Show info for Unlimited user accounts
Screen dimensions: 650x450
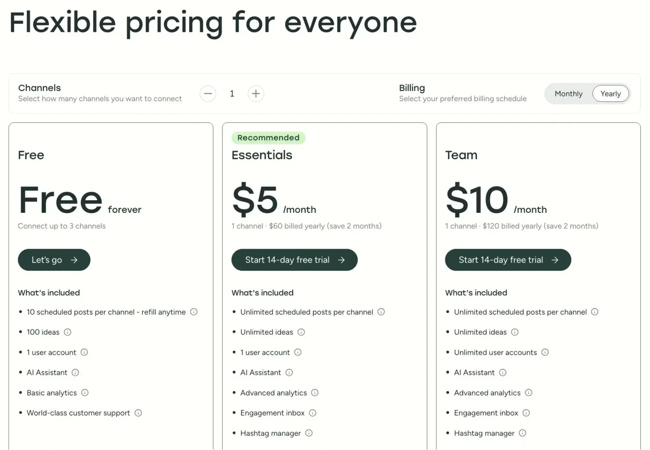(x=545, y=352)
